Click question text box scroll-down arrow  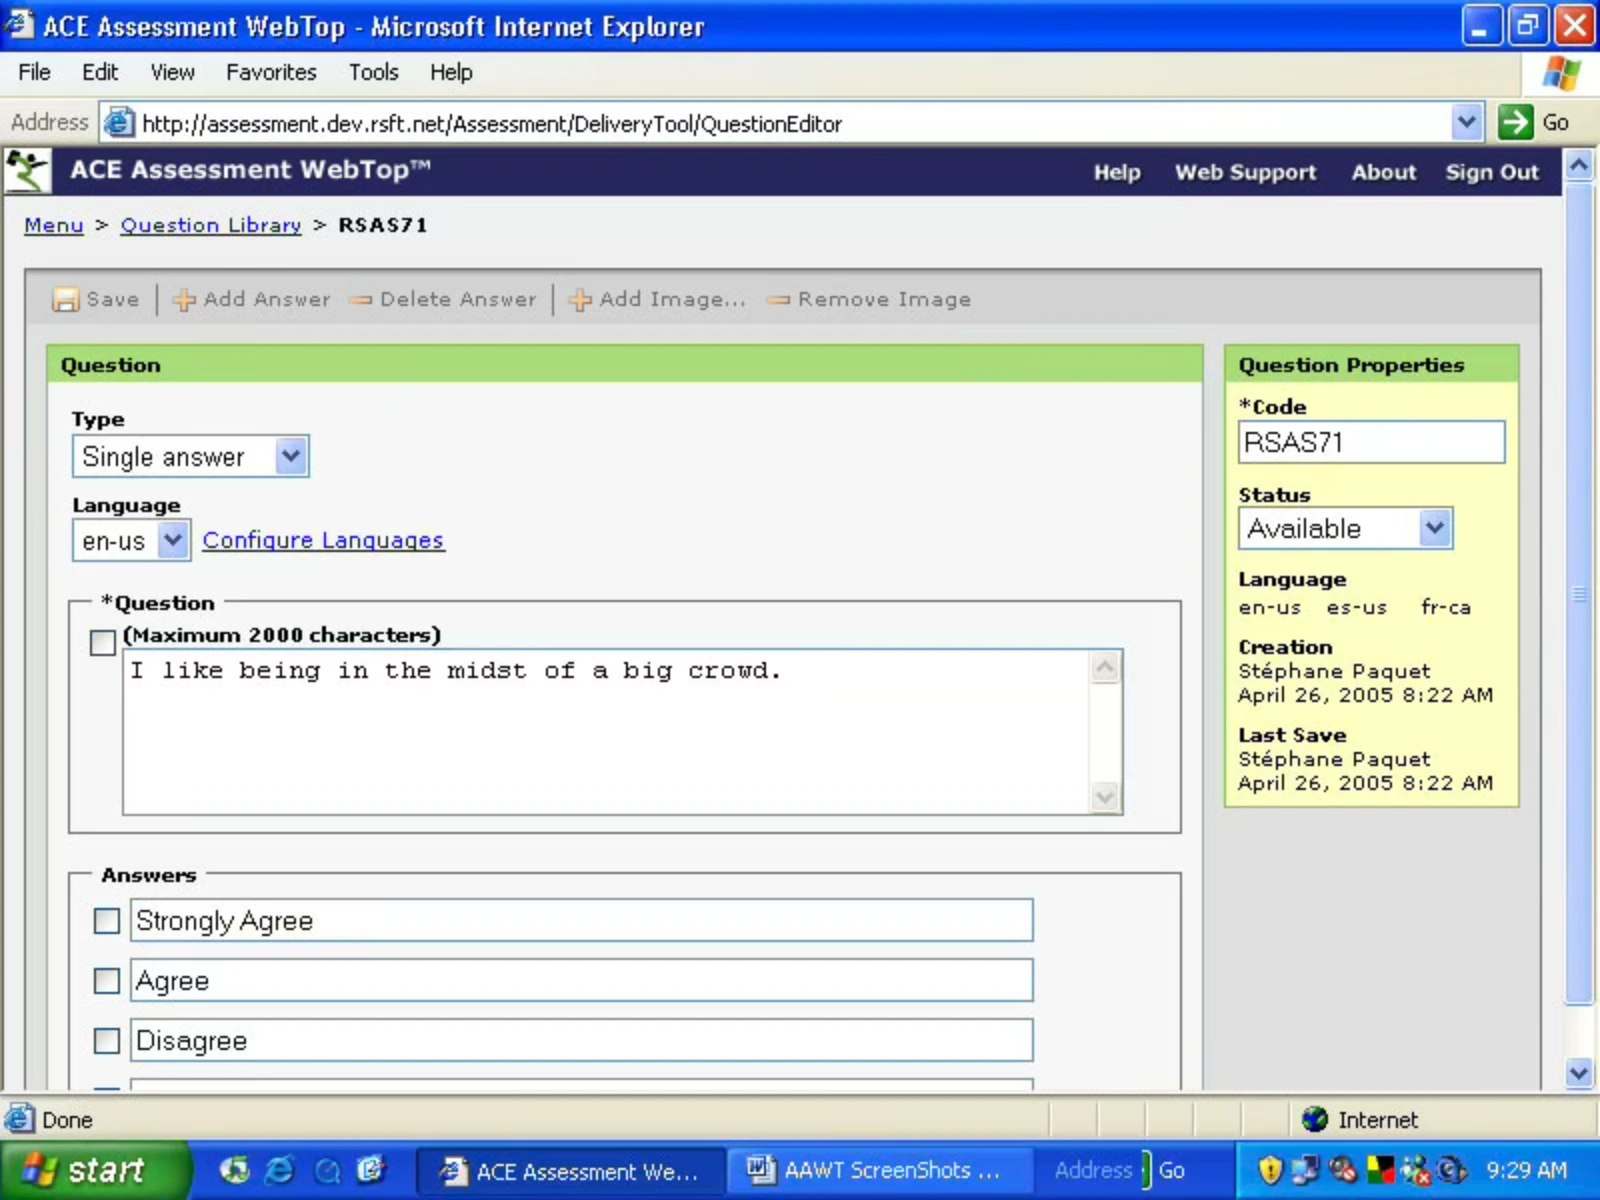pyautogui.click(x=1105, y=797)
